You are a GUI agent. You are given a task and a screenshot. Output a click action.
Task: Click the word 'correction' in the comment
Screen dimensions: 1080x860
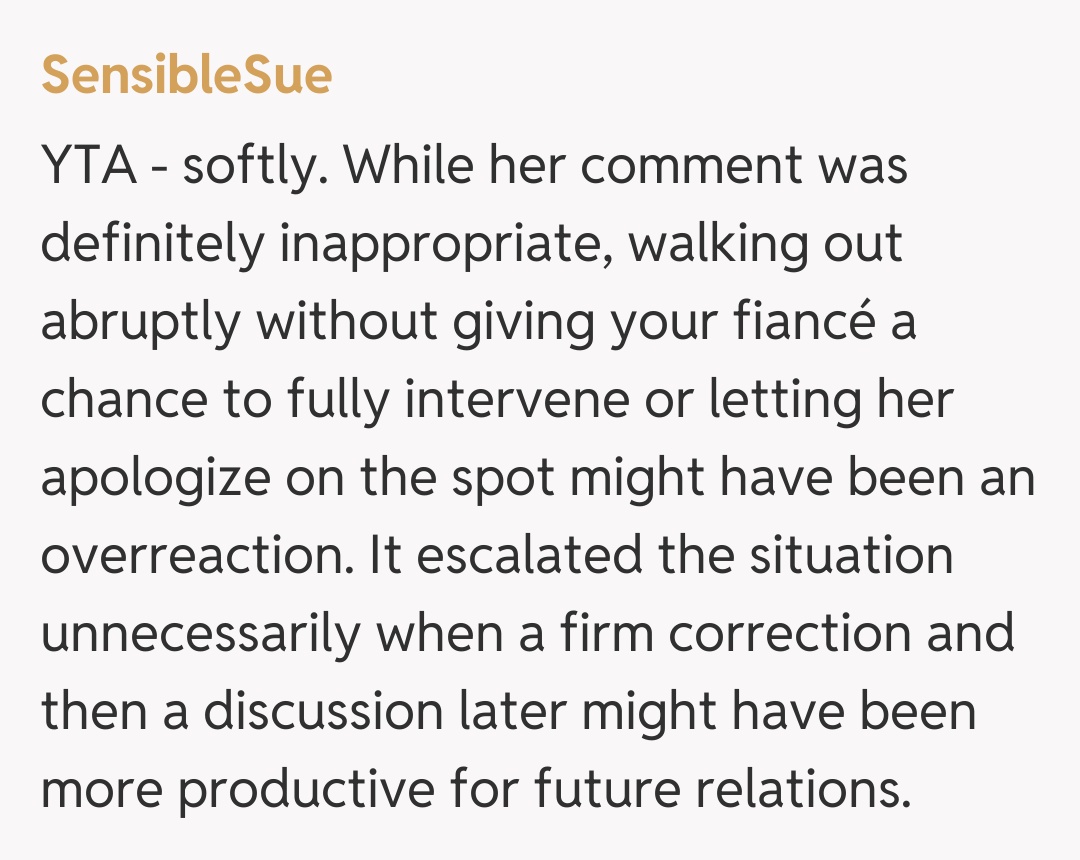[786, 634]
